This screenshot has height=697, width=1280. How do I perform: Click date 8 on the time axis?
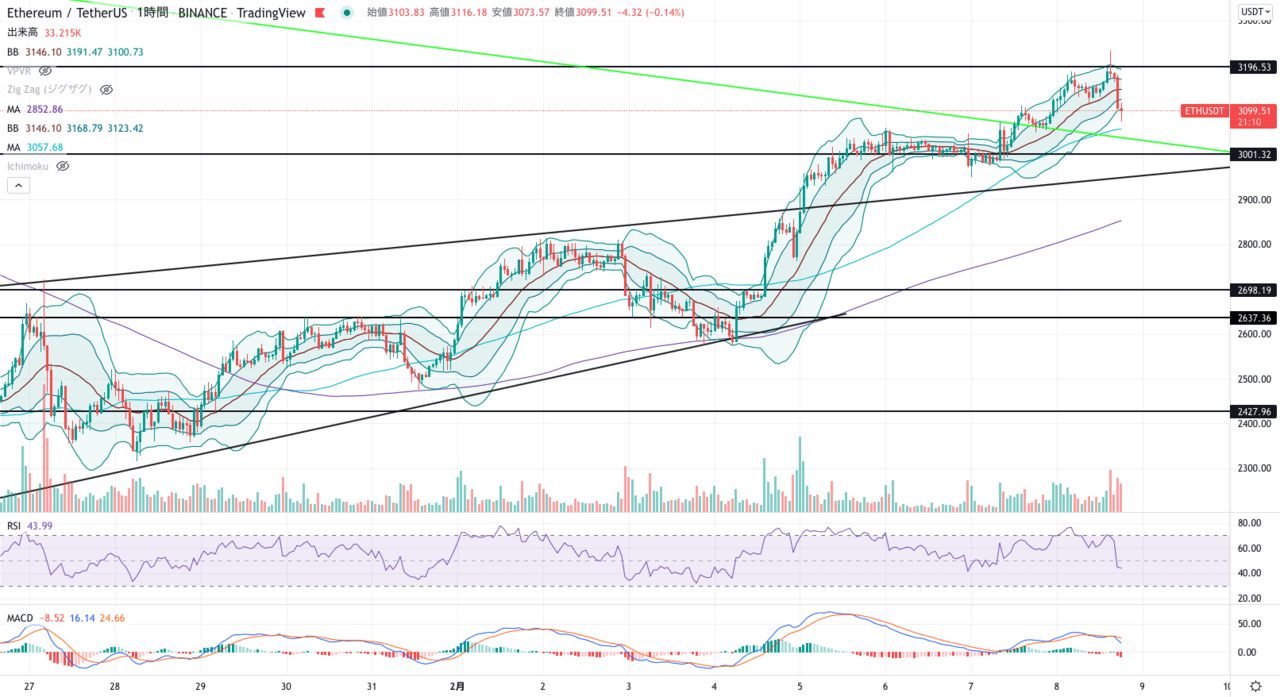[1057, 686]
